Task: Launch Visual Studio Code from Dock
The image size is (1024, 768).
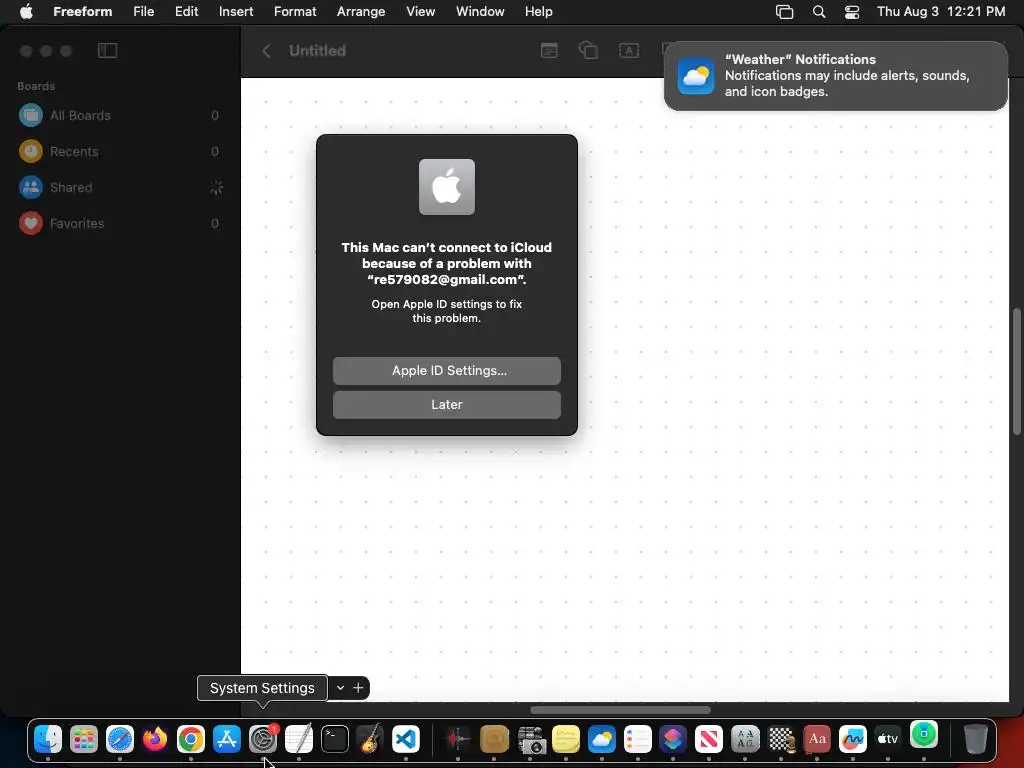Action: pos(406,739)
